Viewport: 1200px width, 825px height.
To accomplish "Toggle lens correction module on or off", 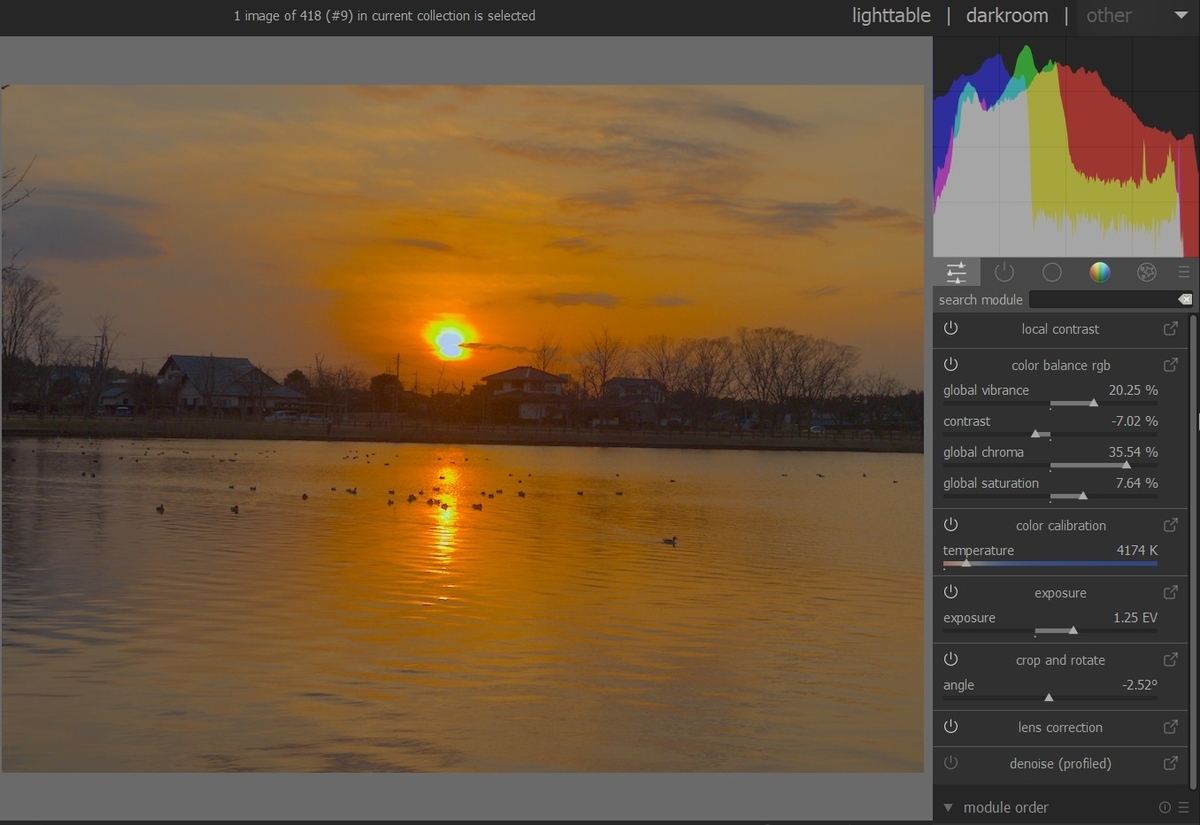I will click(x=951, y=726).
